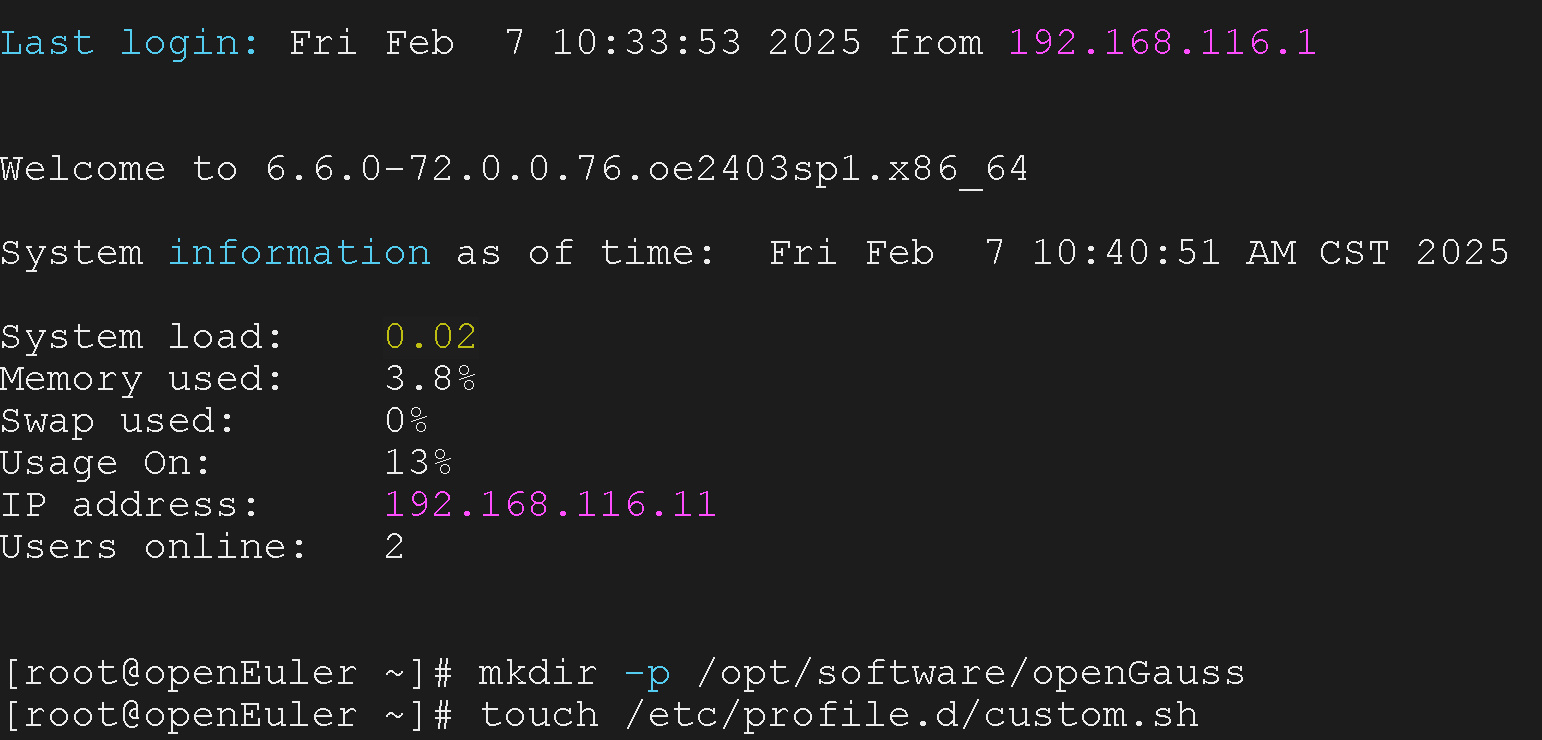The width and height of the screenshot is (1542, 740).
Task: Click the magenta IP address 192.168.116.11
Action: coord(550,504)
